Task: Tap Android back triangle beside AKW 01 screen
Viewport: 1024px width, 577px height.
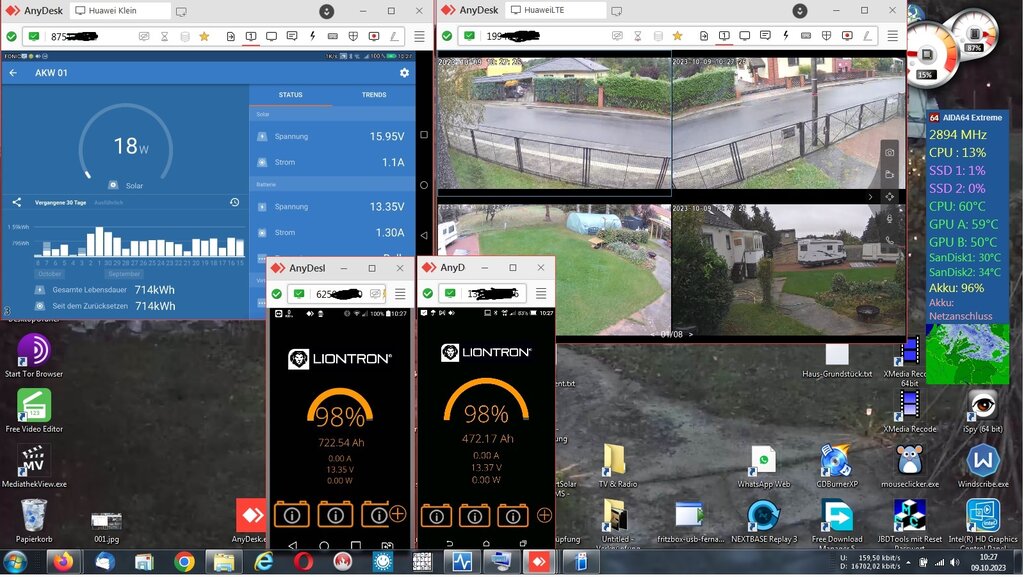Action: (x=424, y=235)
